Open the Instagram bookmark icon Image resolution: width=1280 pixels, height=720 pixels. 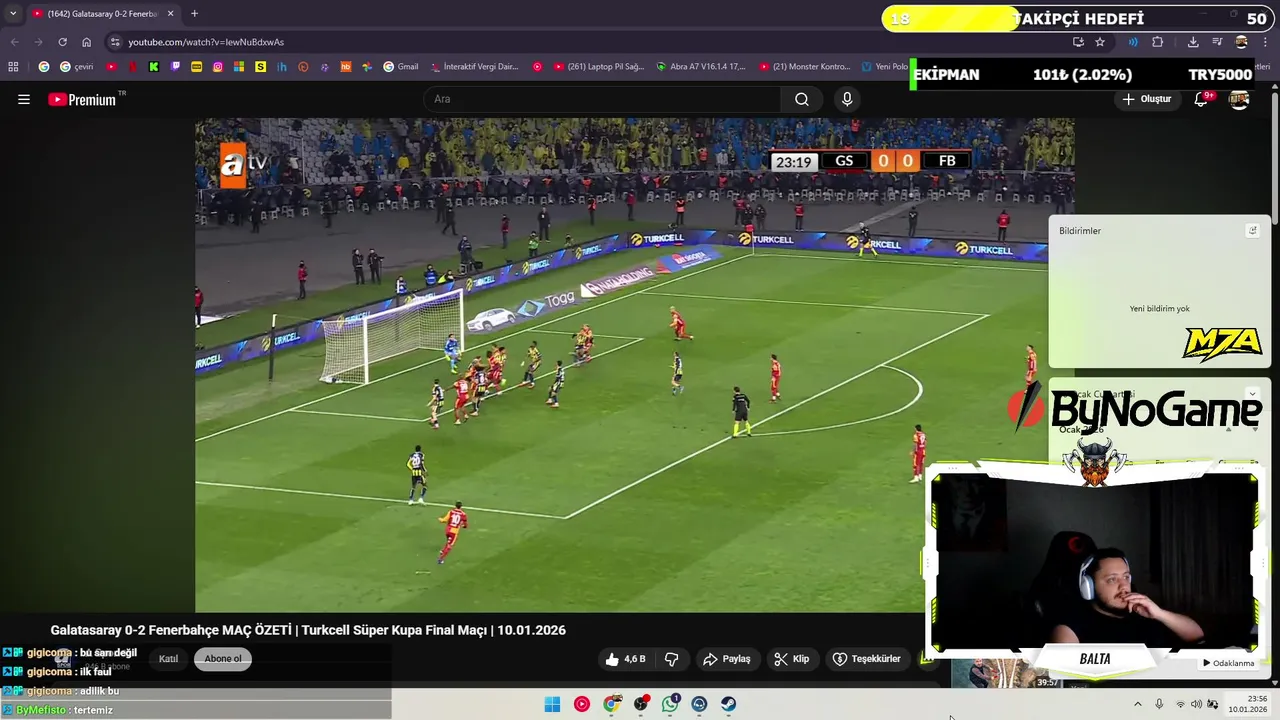click(218, 67)
